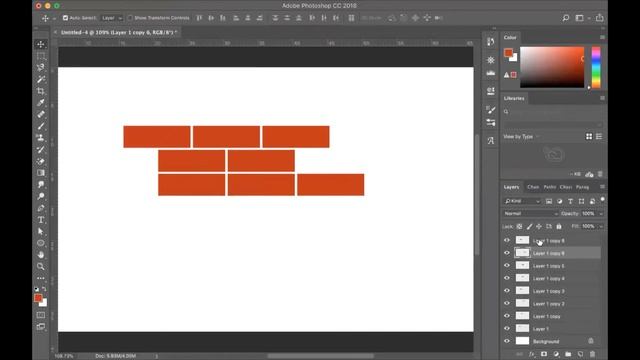
Task: Open the Fill 100% dropdown arrow
Action: [x=601, y=227]
